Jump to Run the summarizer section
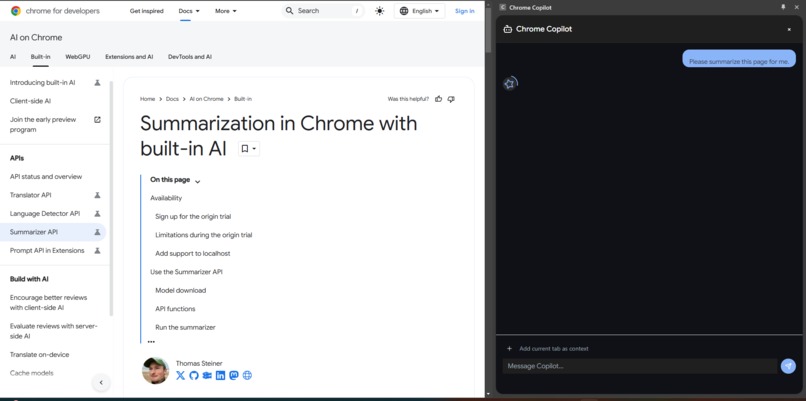This screenshot has height=401, width=806. 185,327
